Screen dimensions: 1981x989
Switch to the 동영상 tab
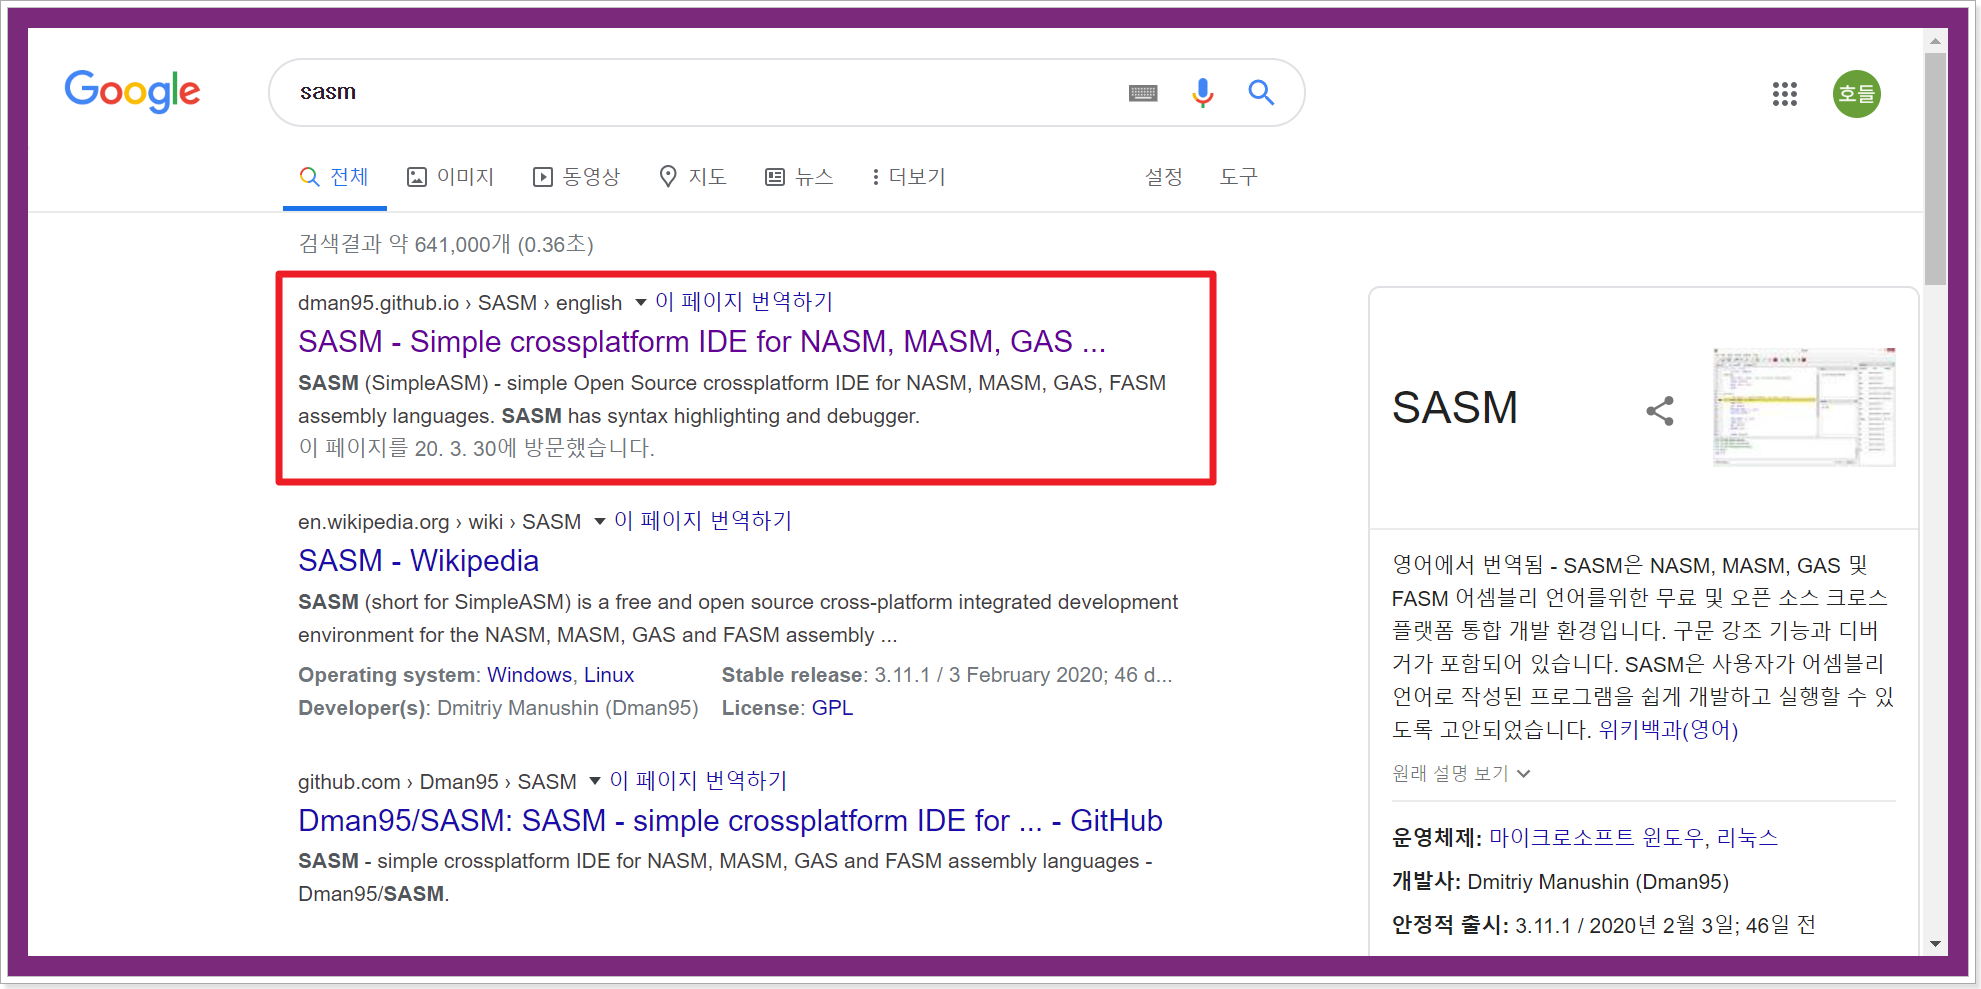(577, 177)
